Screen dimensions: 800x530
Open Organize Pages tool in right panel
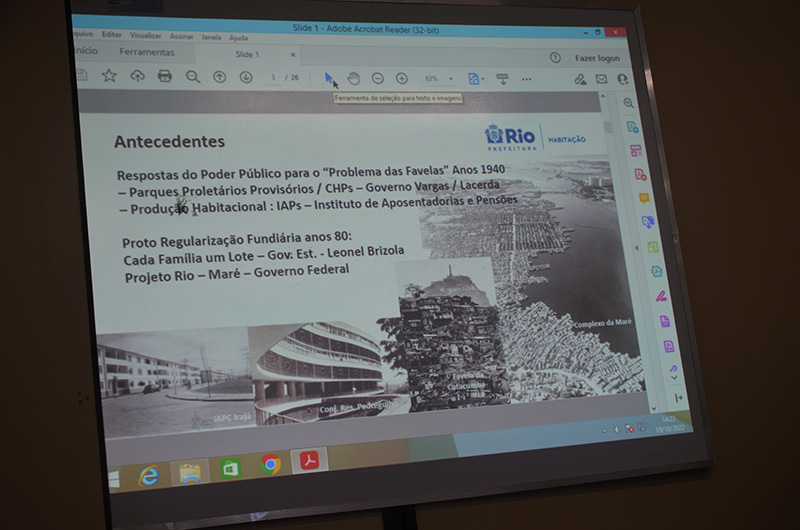tap(653, 247)
